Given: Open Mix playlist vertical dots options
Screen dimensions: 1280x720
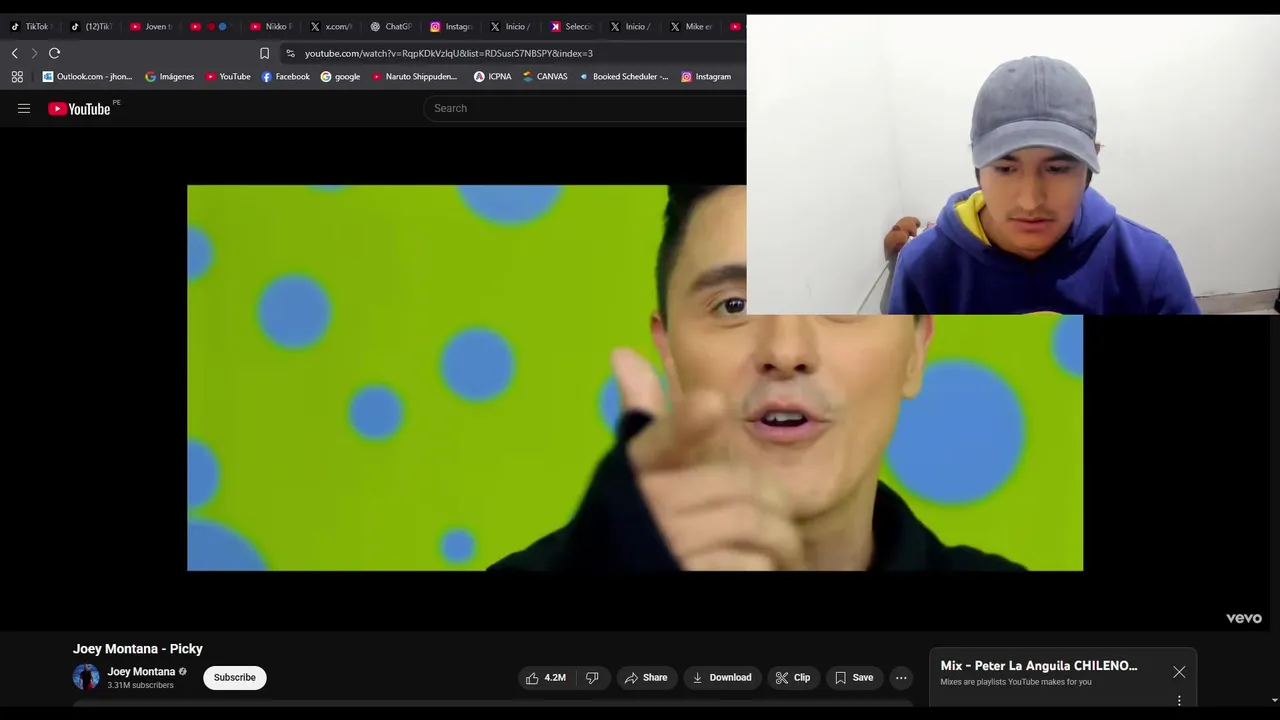Looking at the screenshot, I should coord(1179,700).
